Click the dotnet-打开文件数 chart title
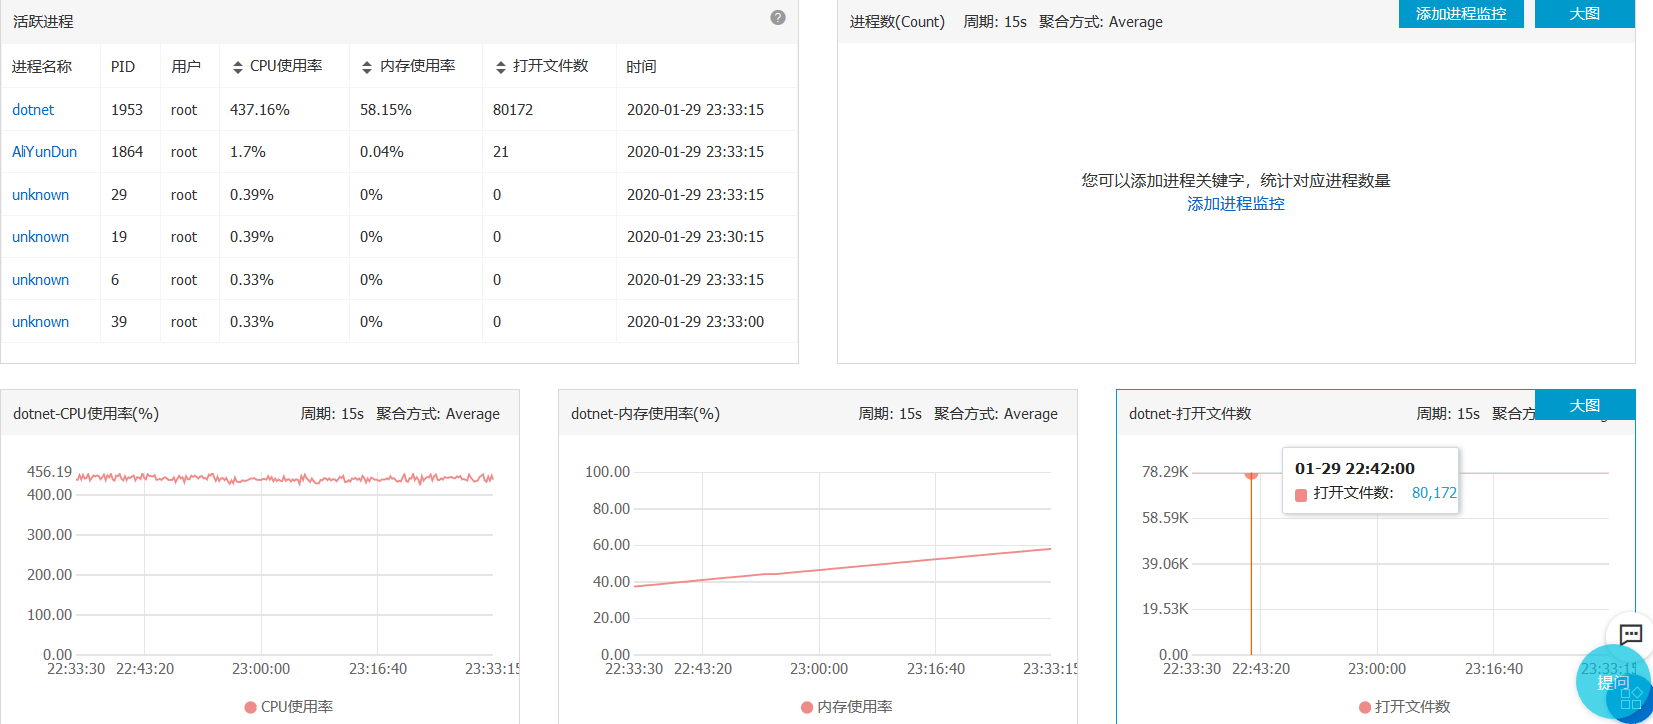The width and height of the screenshot is (1653, 724). 1190,414
